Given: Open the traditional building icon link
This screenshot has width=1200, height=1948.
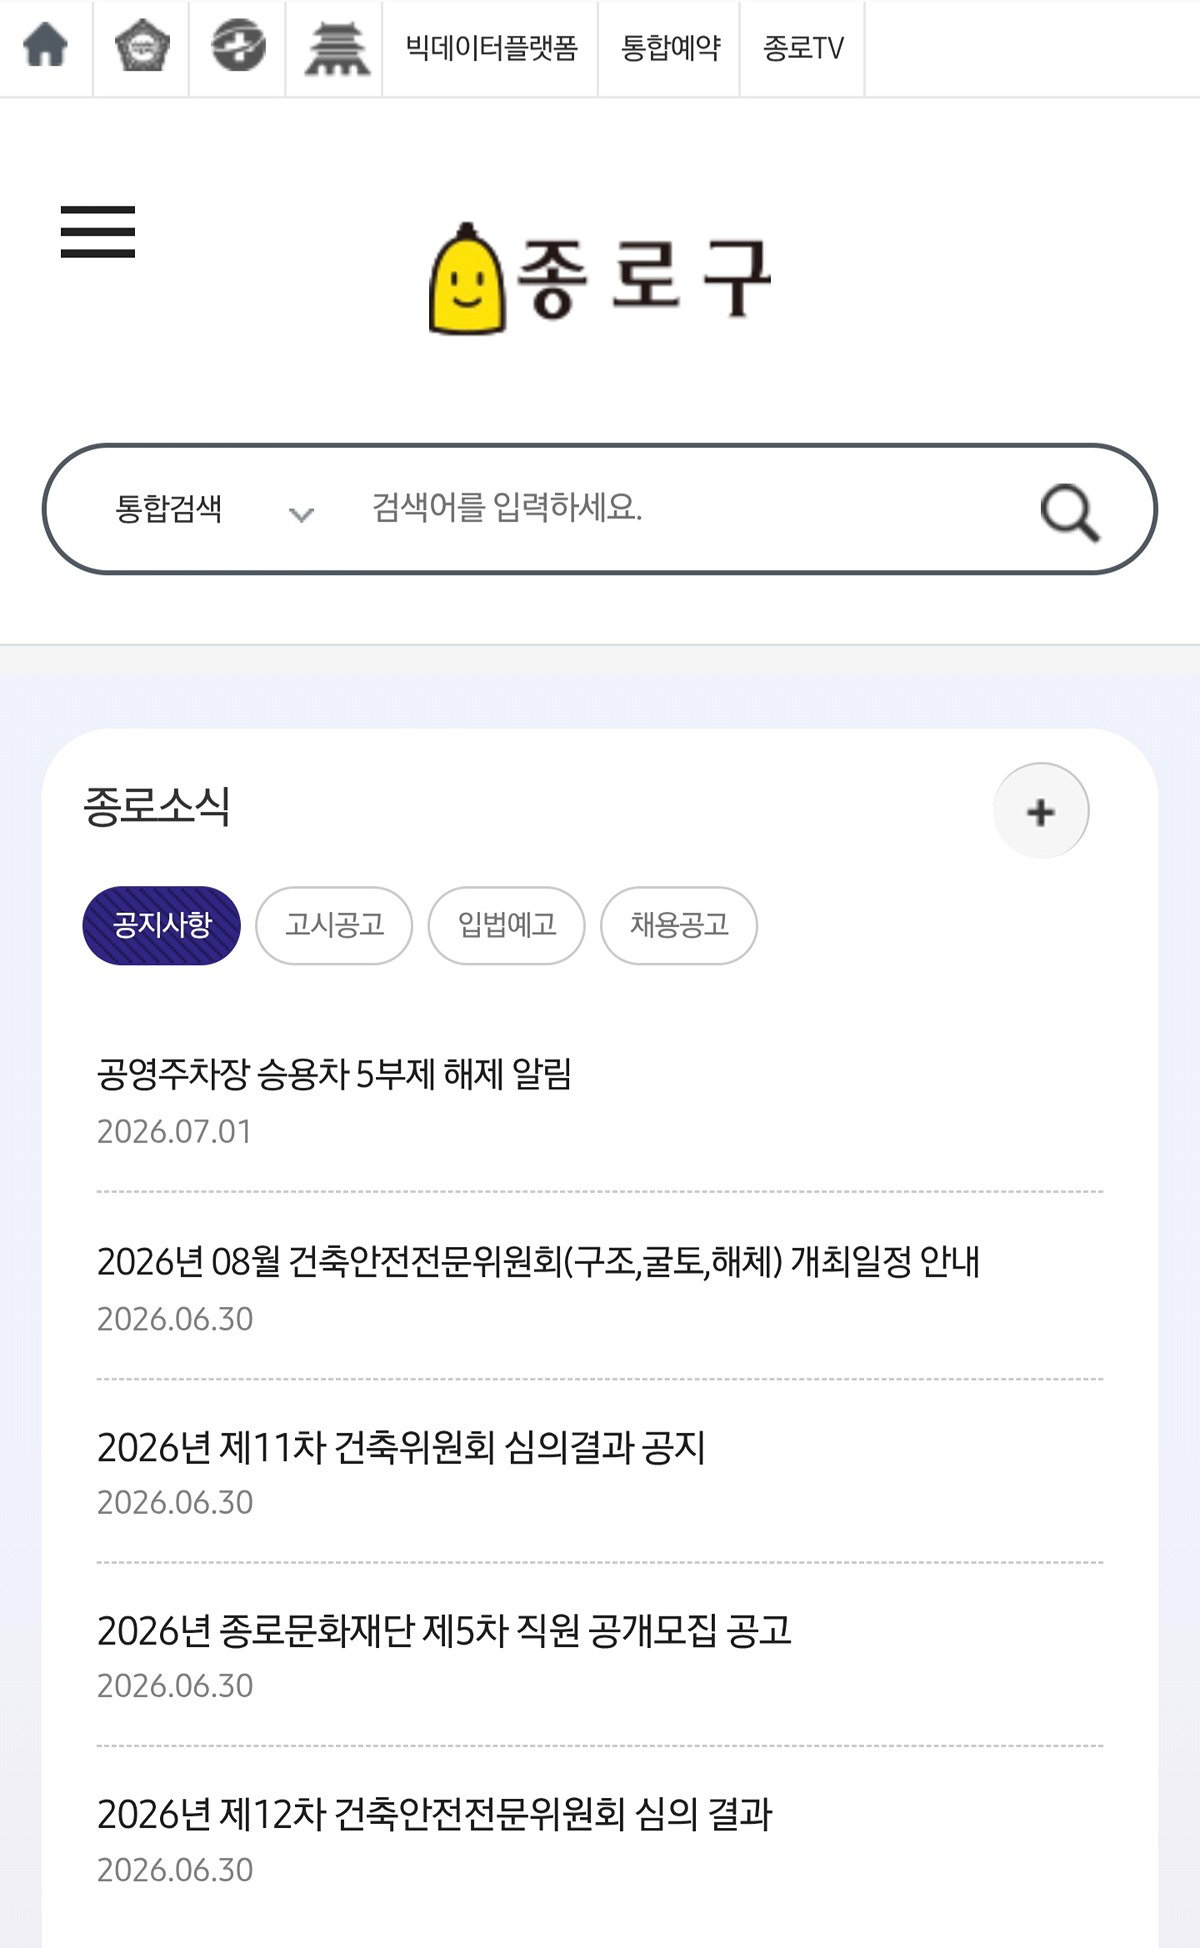Looking at the screenshot, I should click(x=336, y=49).
